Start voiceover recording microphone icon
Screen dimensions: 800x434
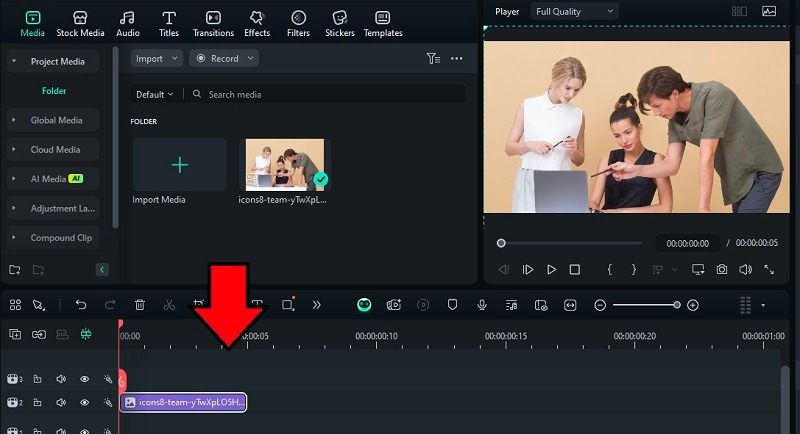[481, 305]
